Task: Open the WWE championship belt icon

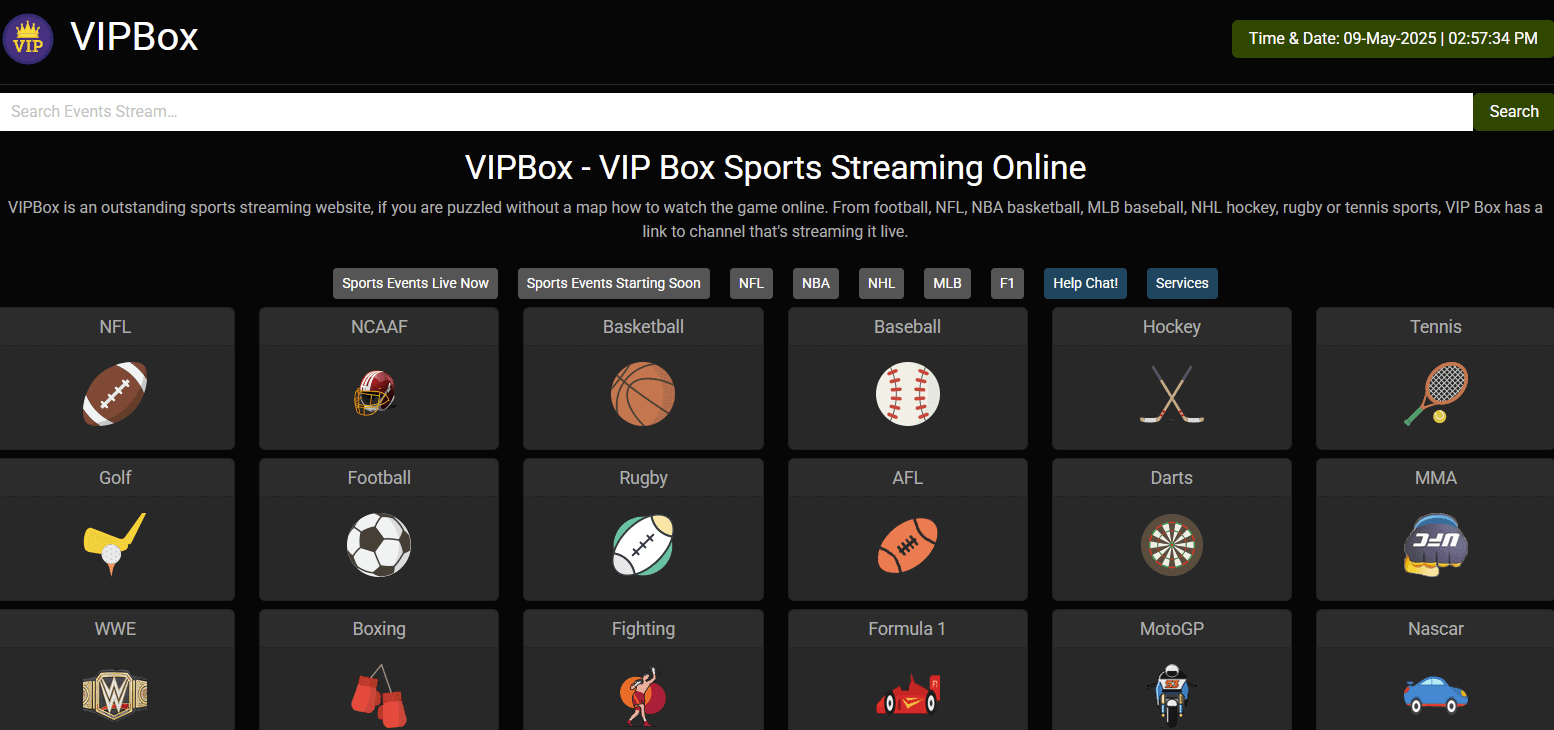Action: 115,696
